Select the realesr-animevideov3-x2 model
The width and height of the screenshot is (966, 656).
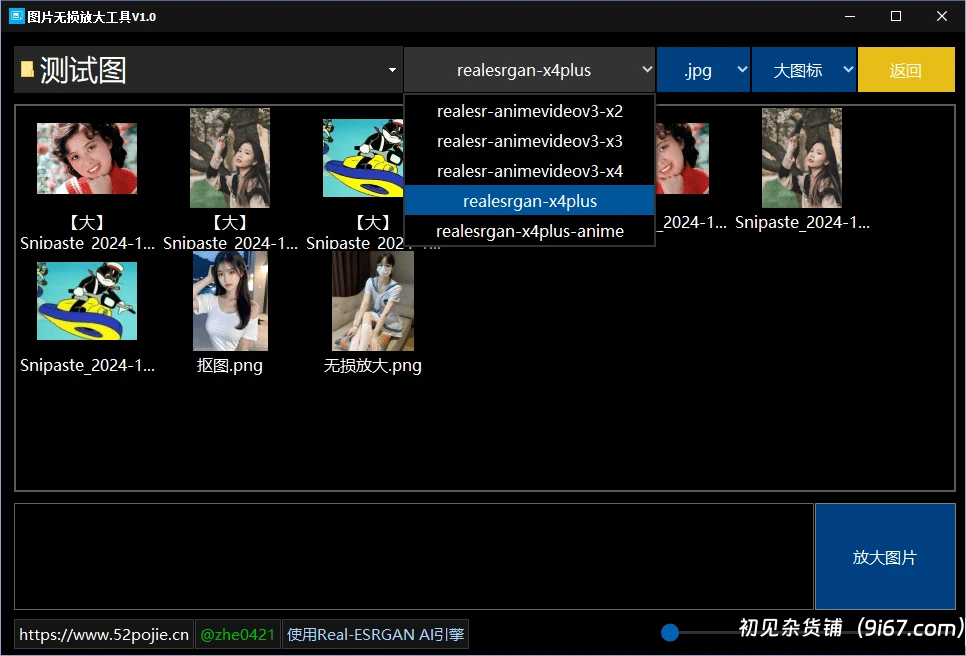pyautogui.click(x=529, y=111)
